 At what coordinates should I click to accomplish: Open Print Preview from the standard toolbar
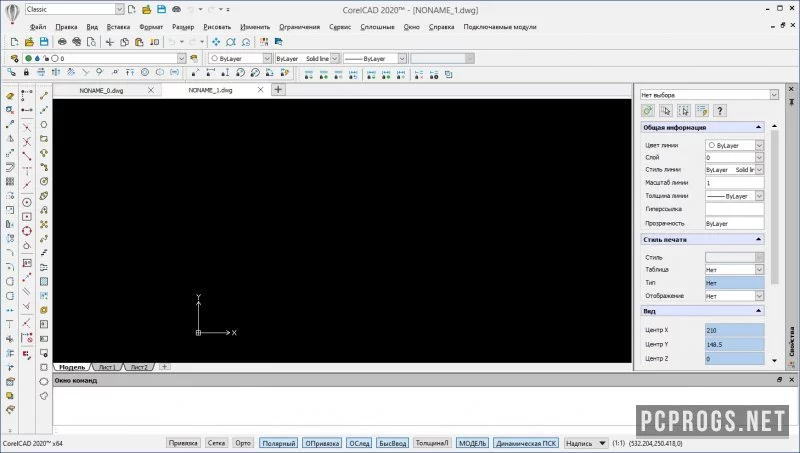(x=91, y=42)
